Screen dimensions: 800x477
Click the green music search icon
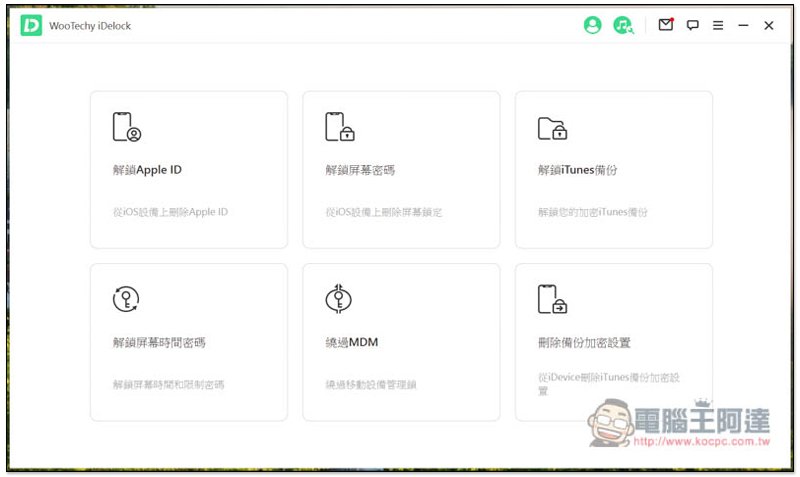[623, 25]
